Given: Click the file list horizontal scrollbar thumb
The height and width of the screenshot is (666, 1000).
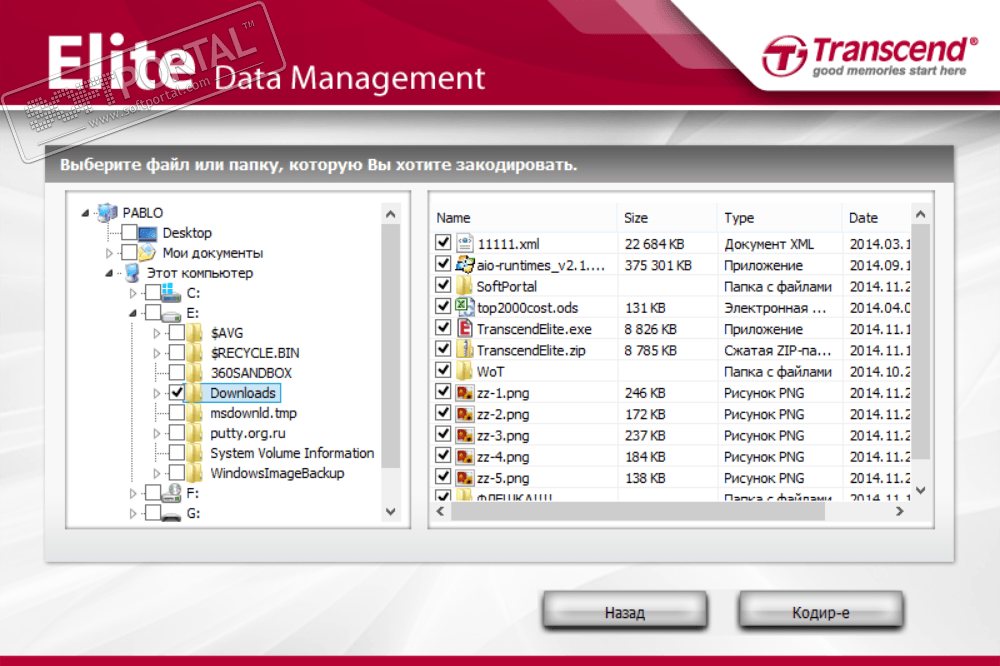Looking at the screenshot, I should [638, 511].
